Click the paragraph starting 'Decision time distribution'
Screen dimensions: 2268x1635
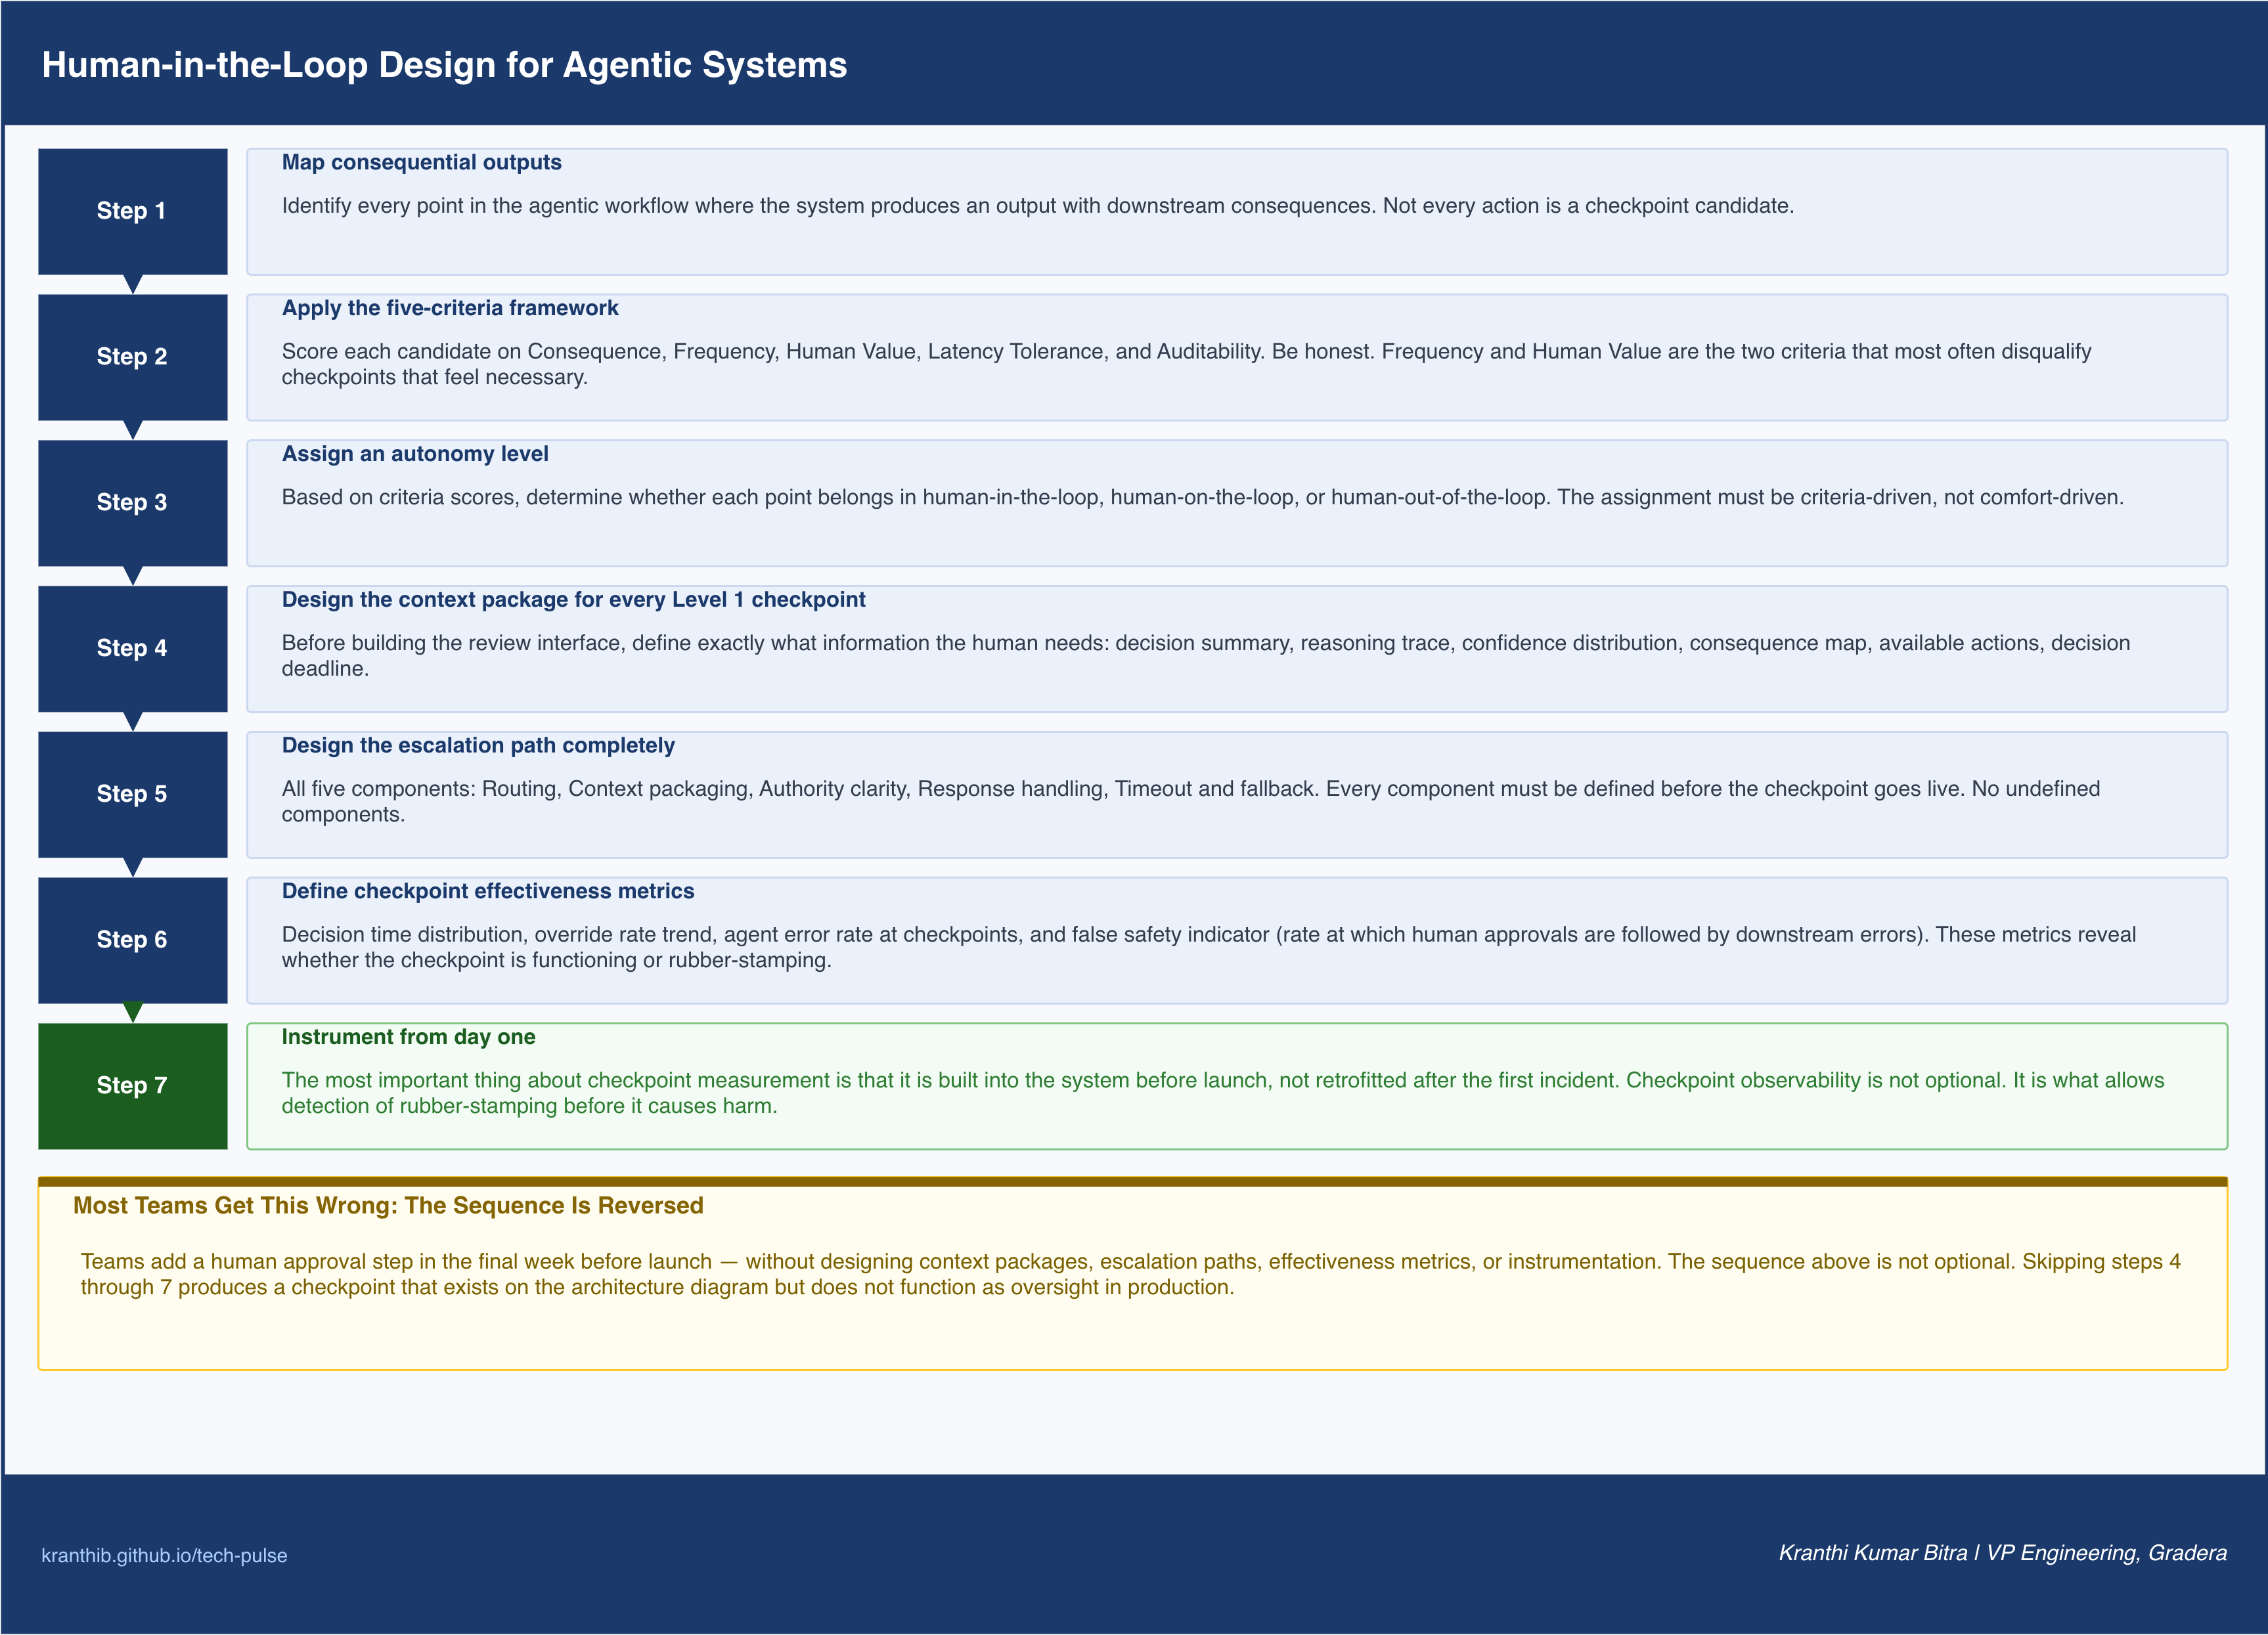pos(1208,947)
